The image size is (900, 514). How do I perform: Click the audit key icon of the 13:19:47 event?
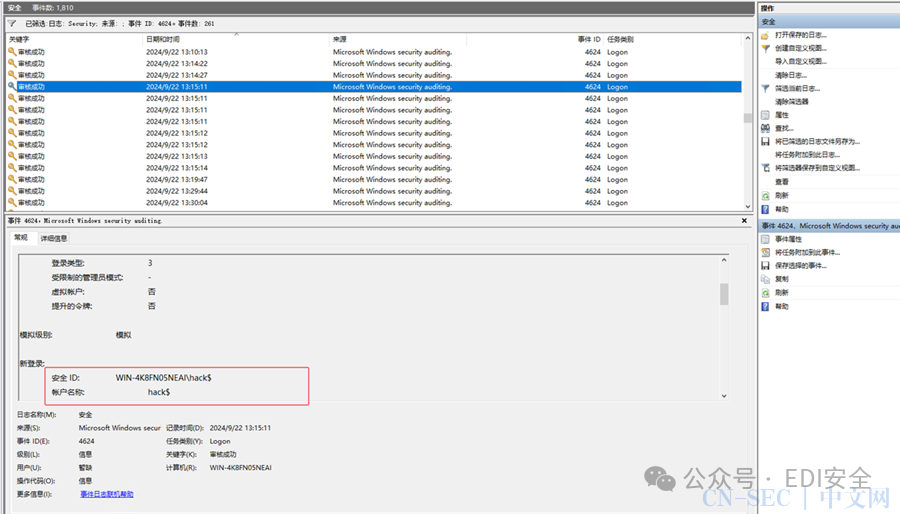tap(12, 179)
